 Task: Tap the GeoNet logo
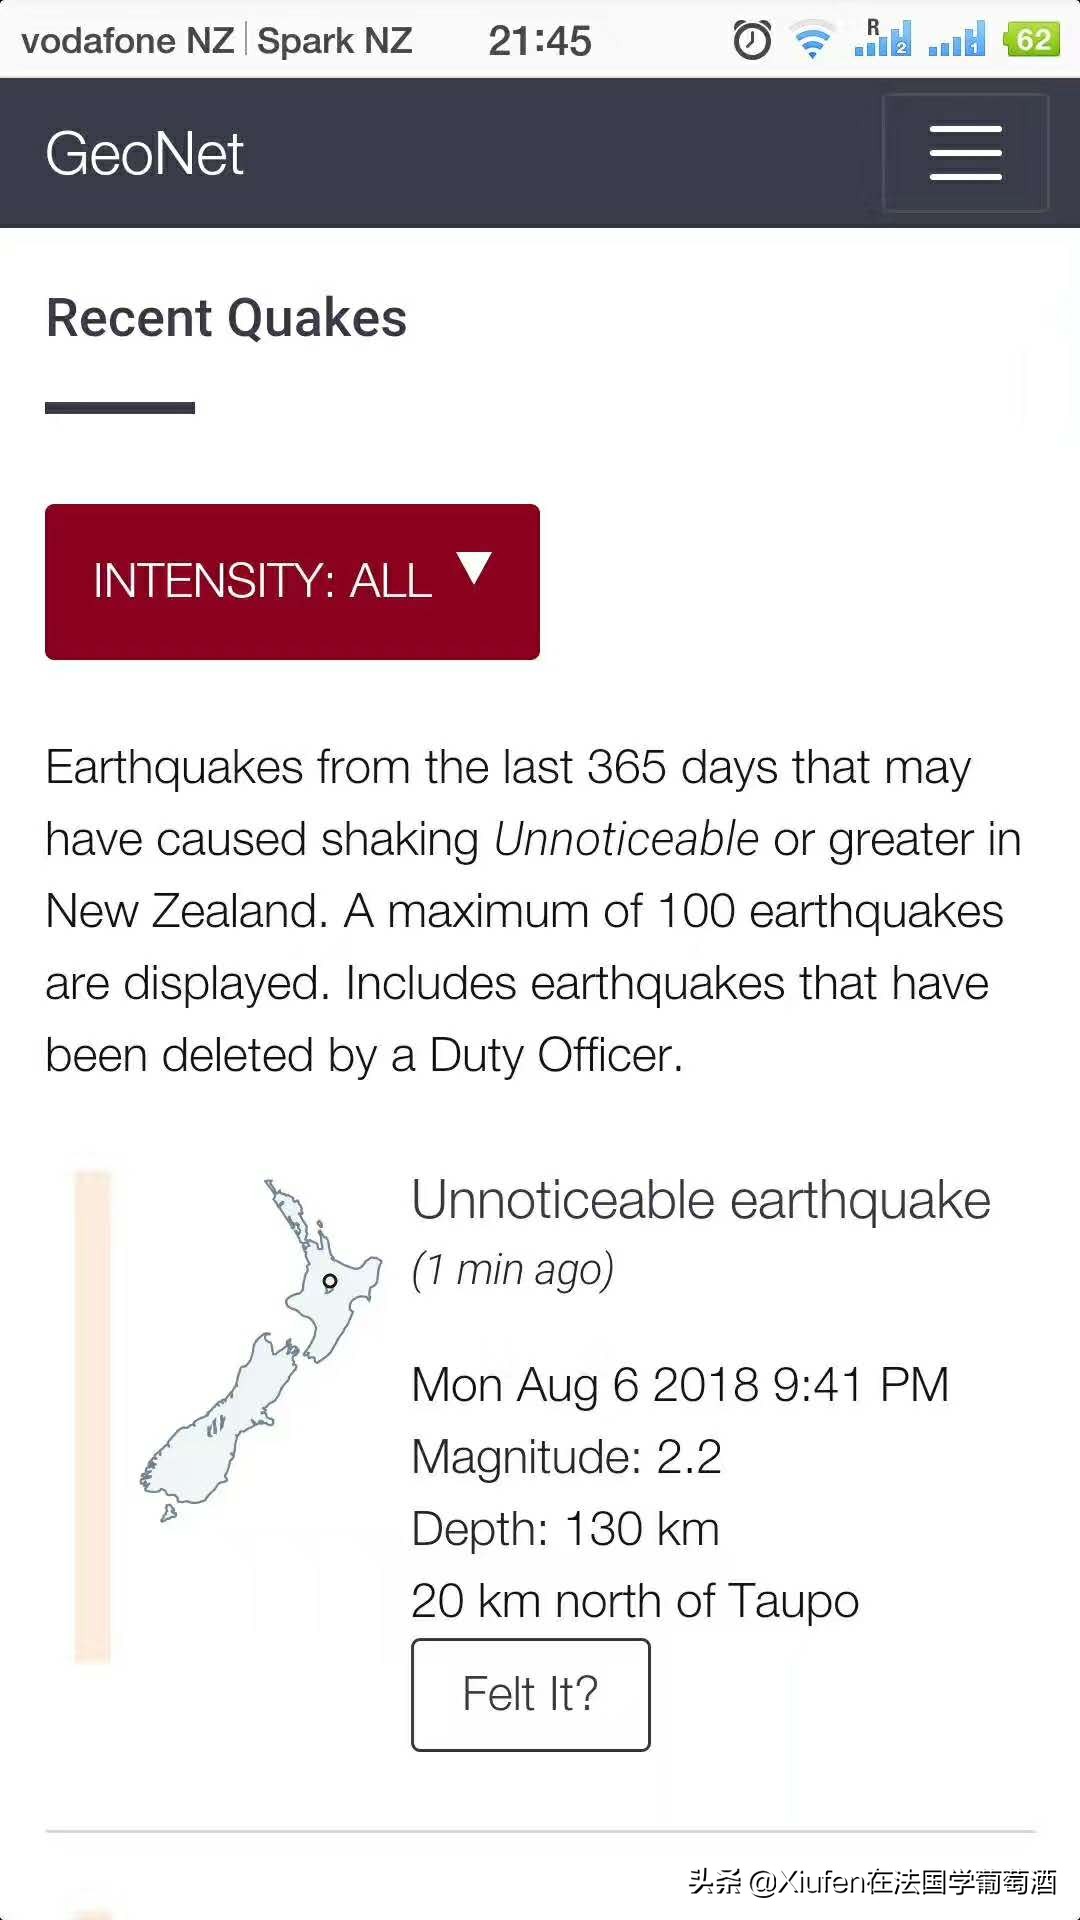click(x=145, y=154)
